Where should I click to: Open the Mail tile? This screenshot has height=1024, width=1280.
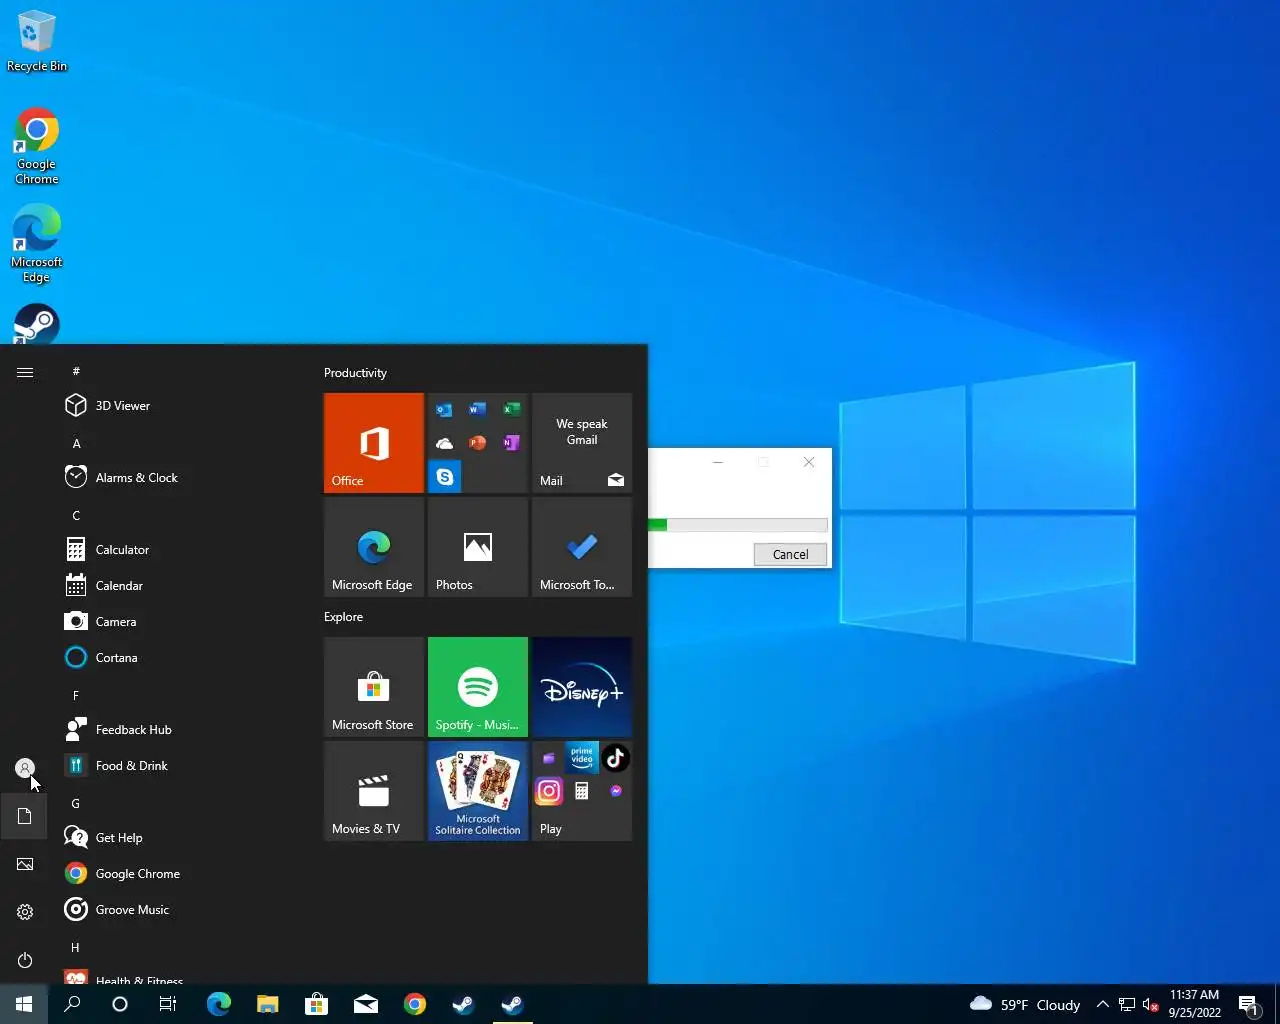point(582,443)
